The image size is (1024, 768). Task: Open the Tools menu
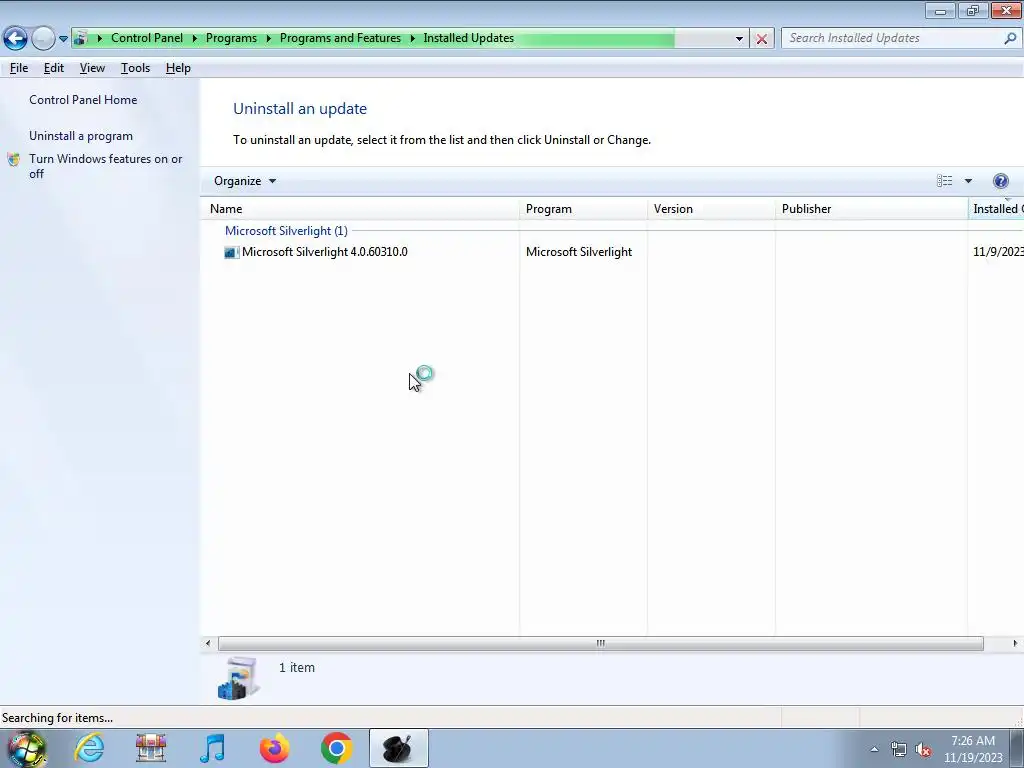coord(135,68)
